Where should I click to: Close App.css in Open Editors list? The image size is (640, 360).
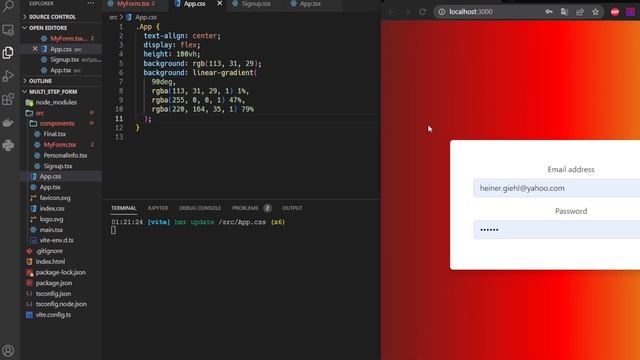pyautogui.click(x=35, y=49)
